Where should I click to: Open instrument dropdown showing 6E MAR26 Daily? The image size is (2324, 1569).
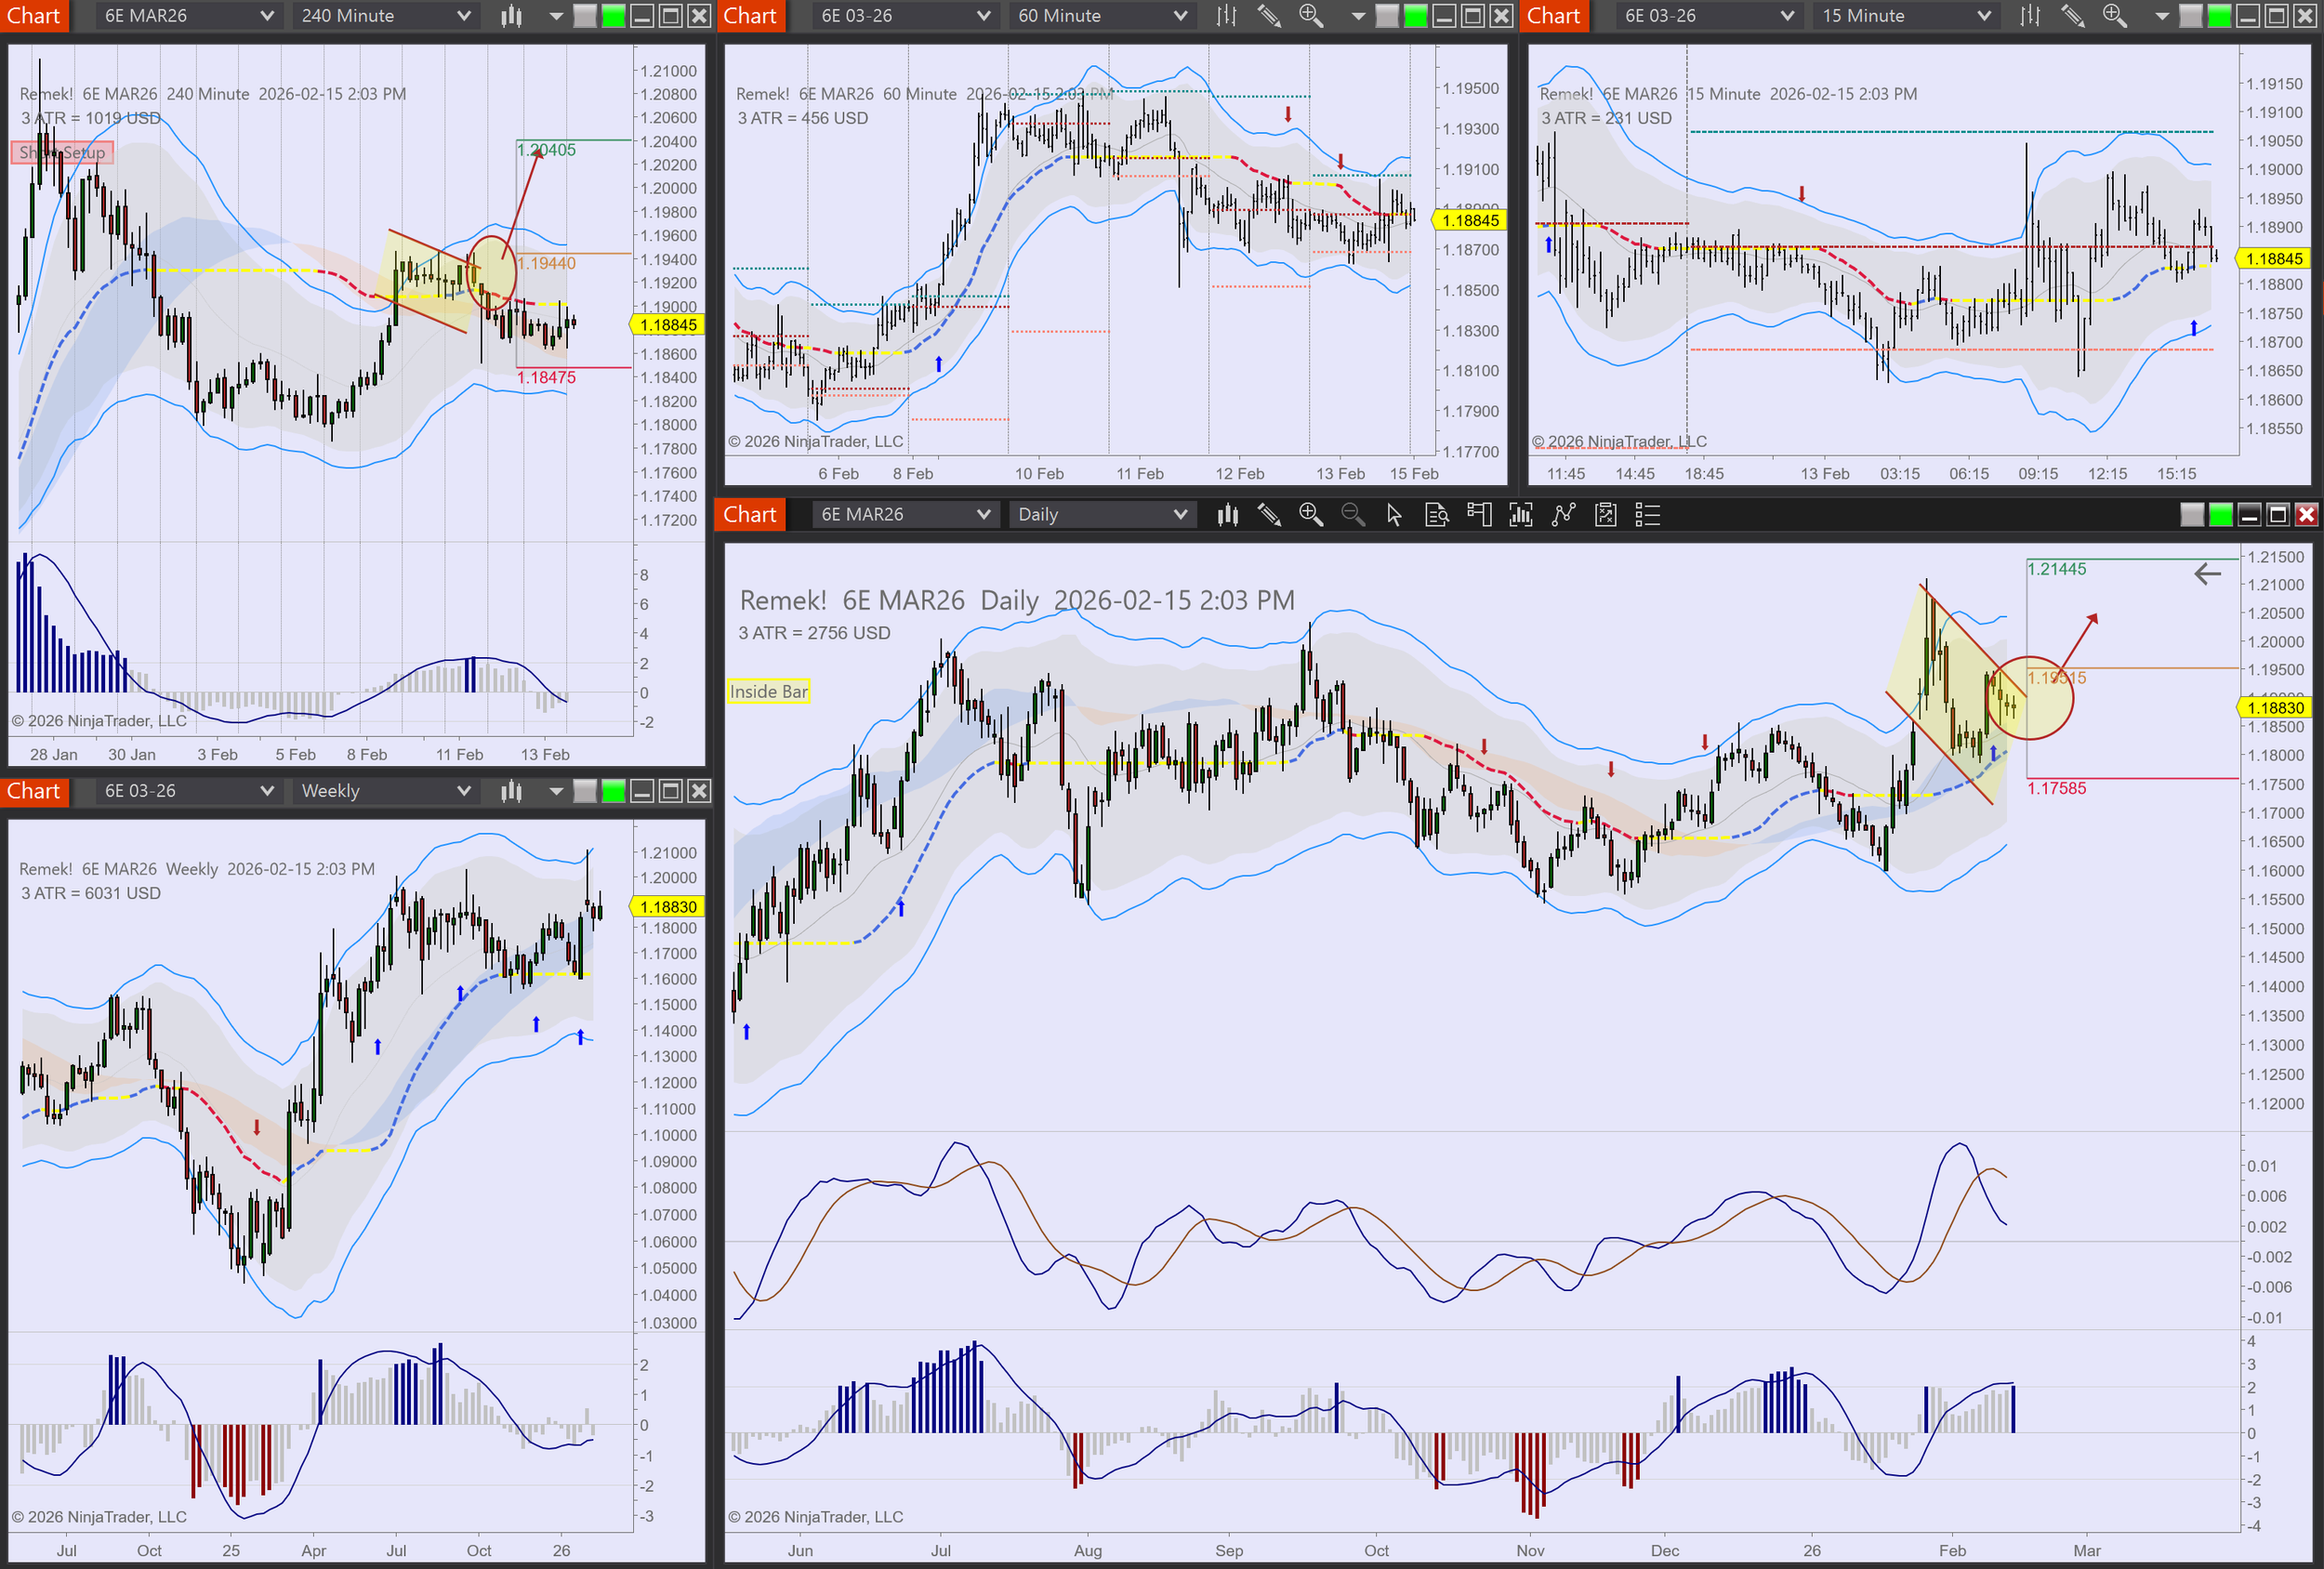coord(903,515)
